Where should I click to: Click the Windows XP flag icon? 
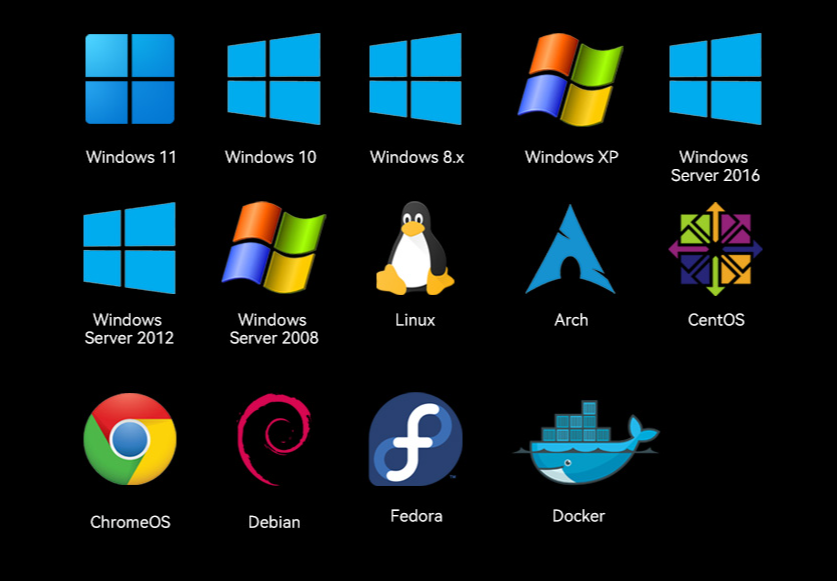click(x=571, y=79)
